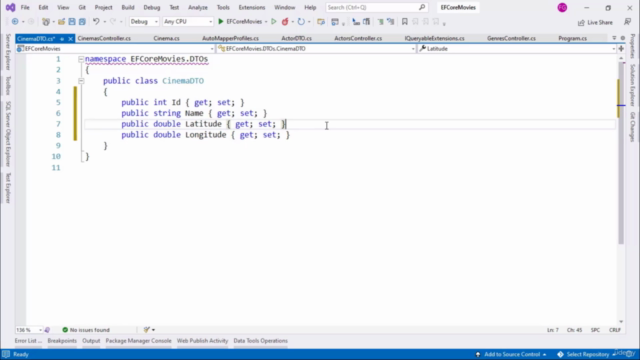Open the Error List panel tab
Image resolution: width=640 pixels, height=360 pixels.
(28, 341)
